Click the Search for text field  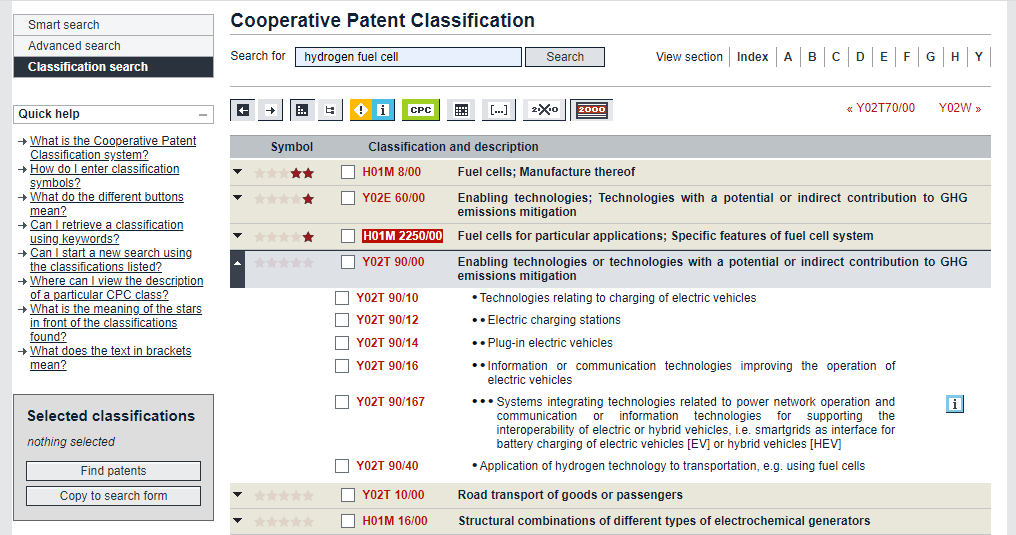tap(408, 57)
